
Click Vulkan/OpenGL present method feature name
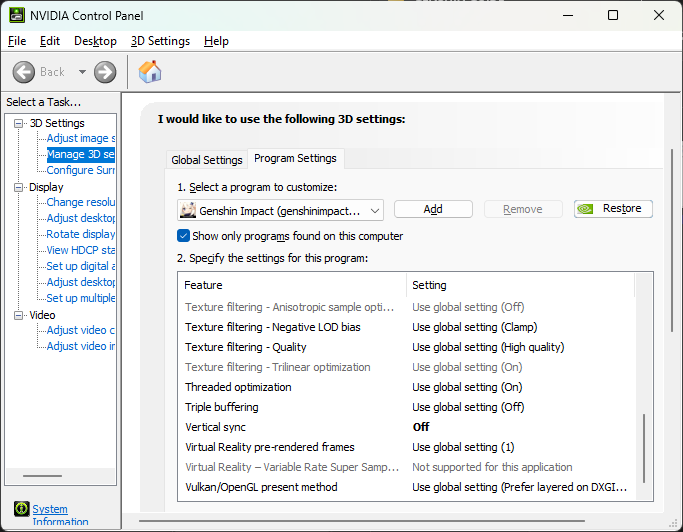pyautogui.click(x=261, y=487)
